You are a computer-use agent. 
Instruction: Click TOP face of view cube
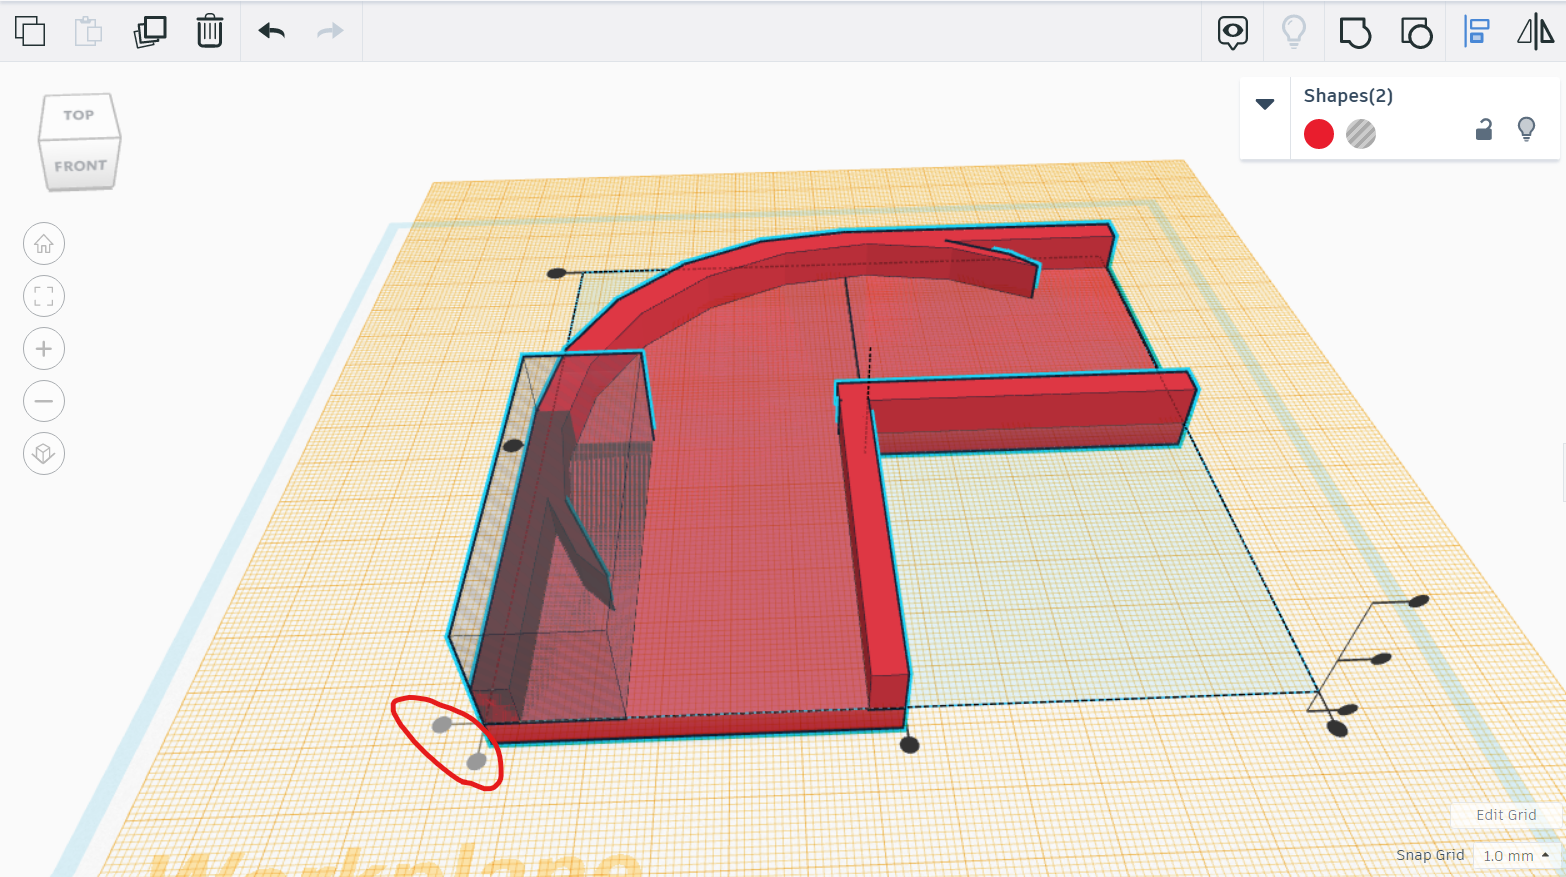coord(79,115)
